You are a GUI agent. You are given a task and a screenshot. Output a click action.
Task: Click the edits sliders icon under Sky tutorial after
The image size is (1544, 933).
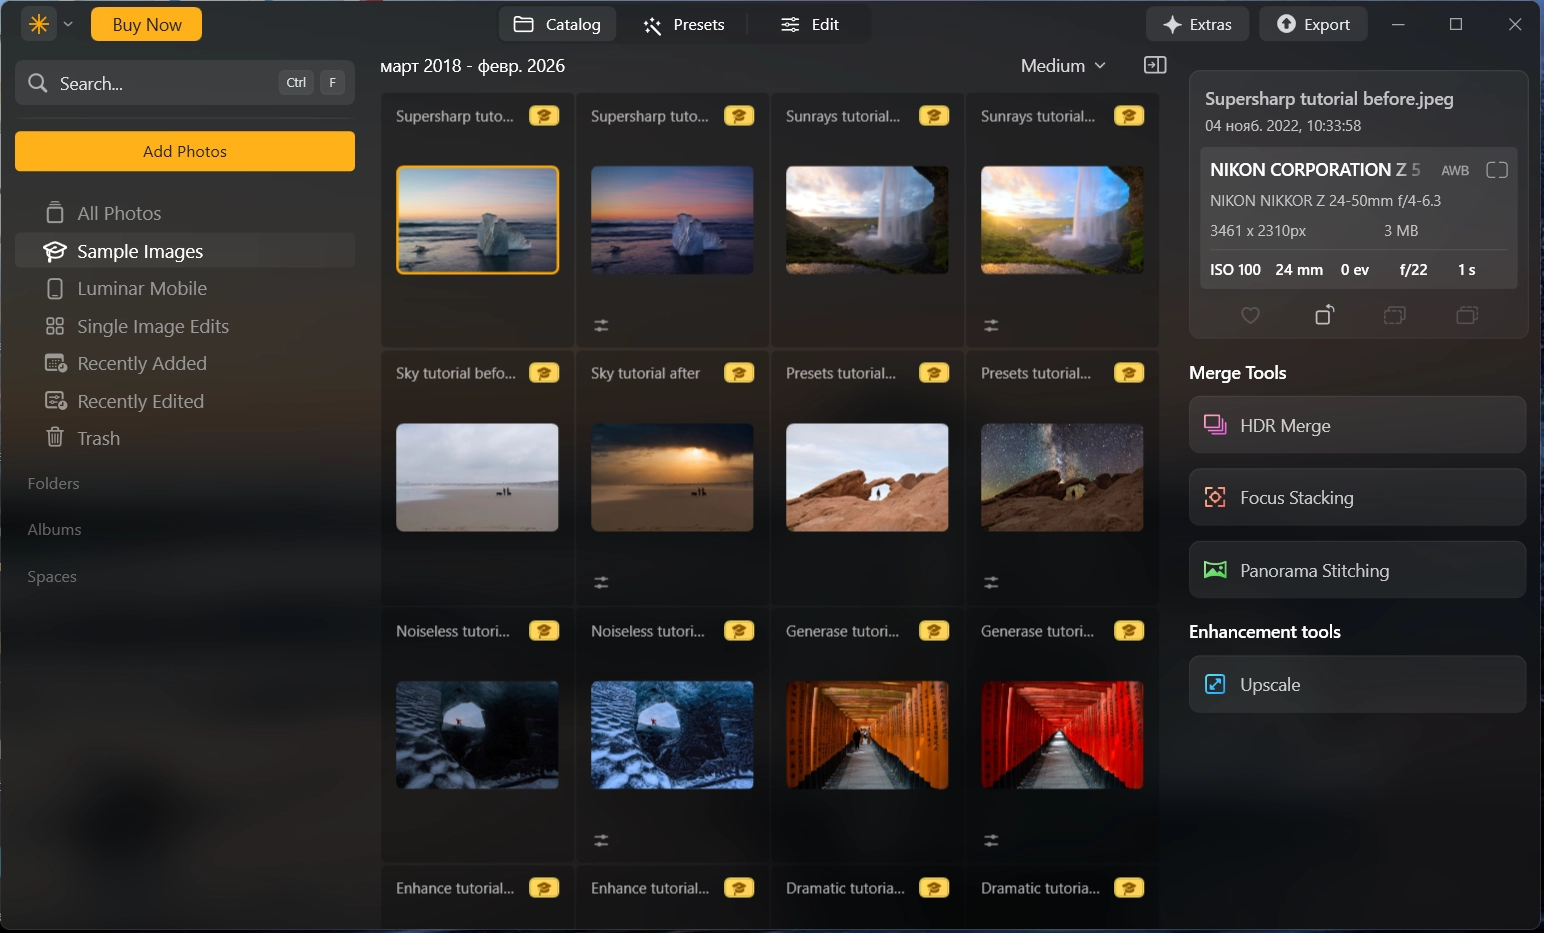601,582
